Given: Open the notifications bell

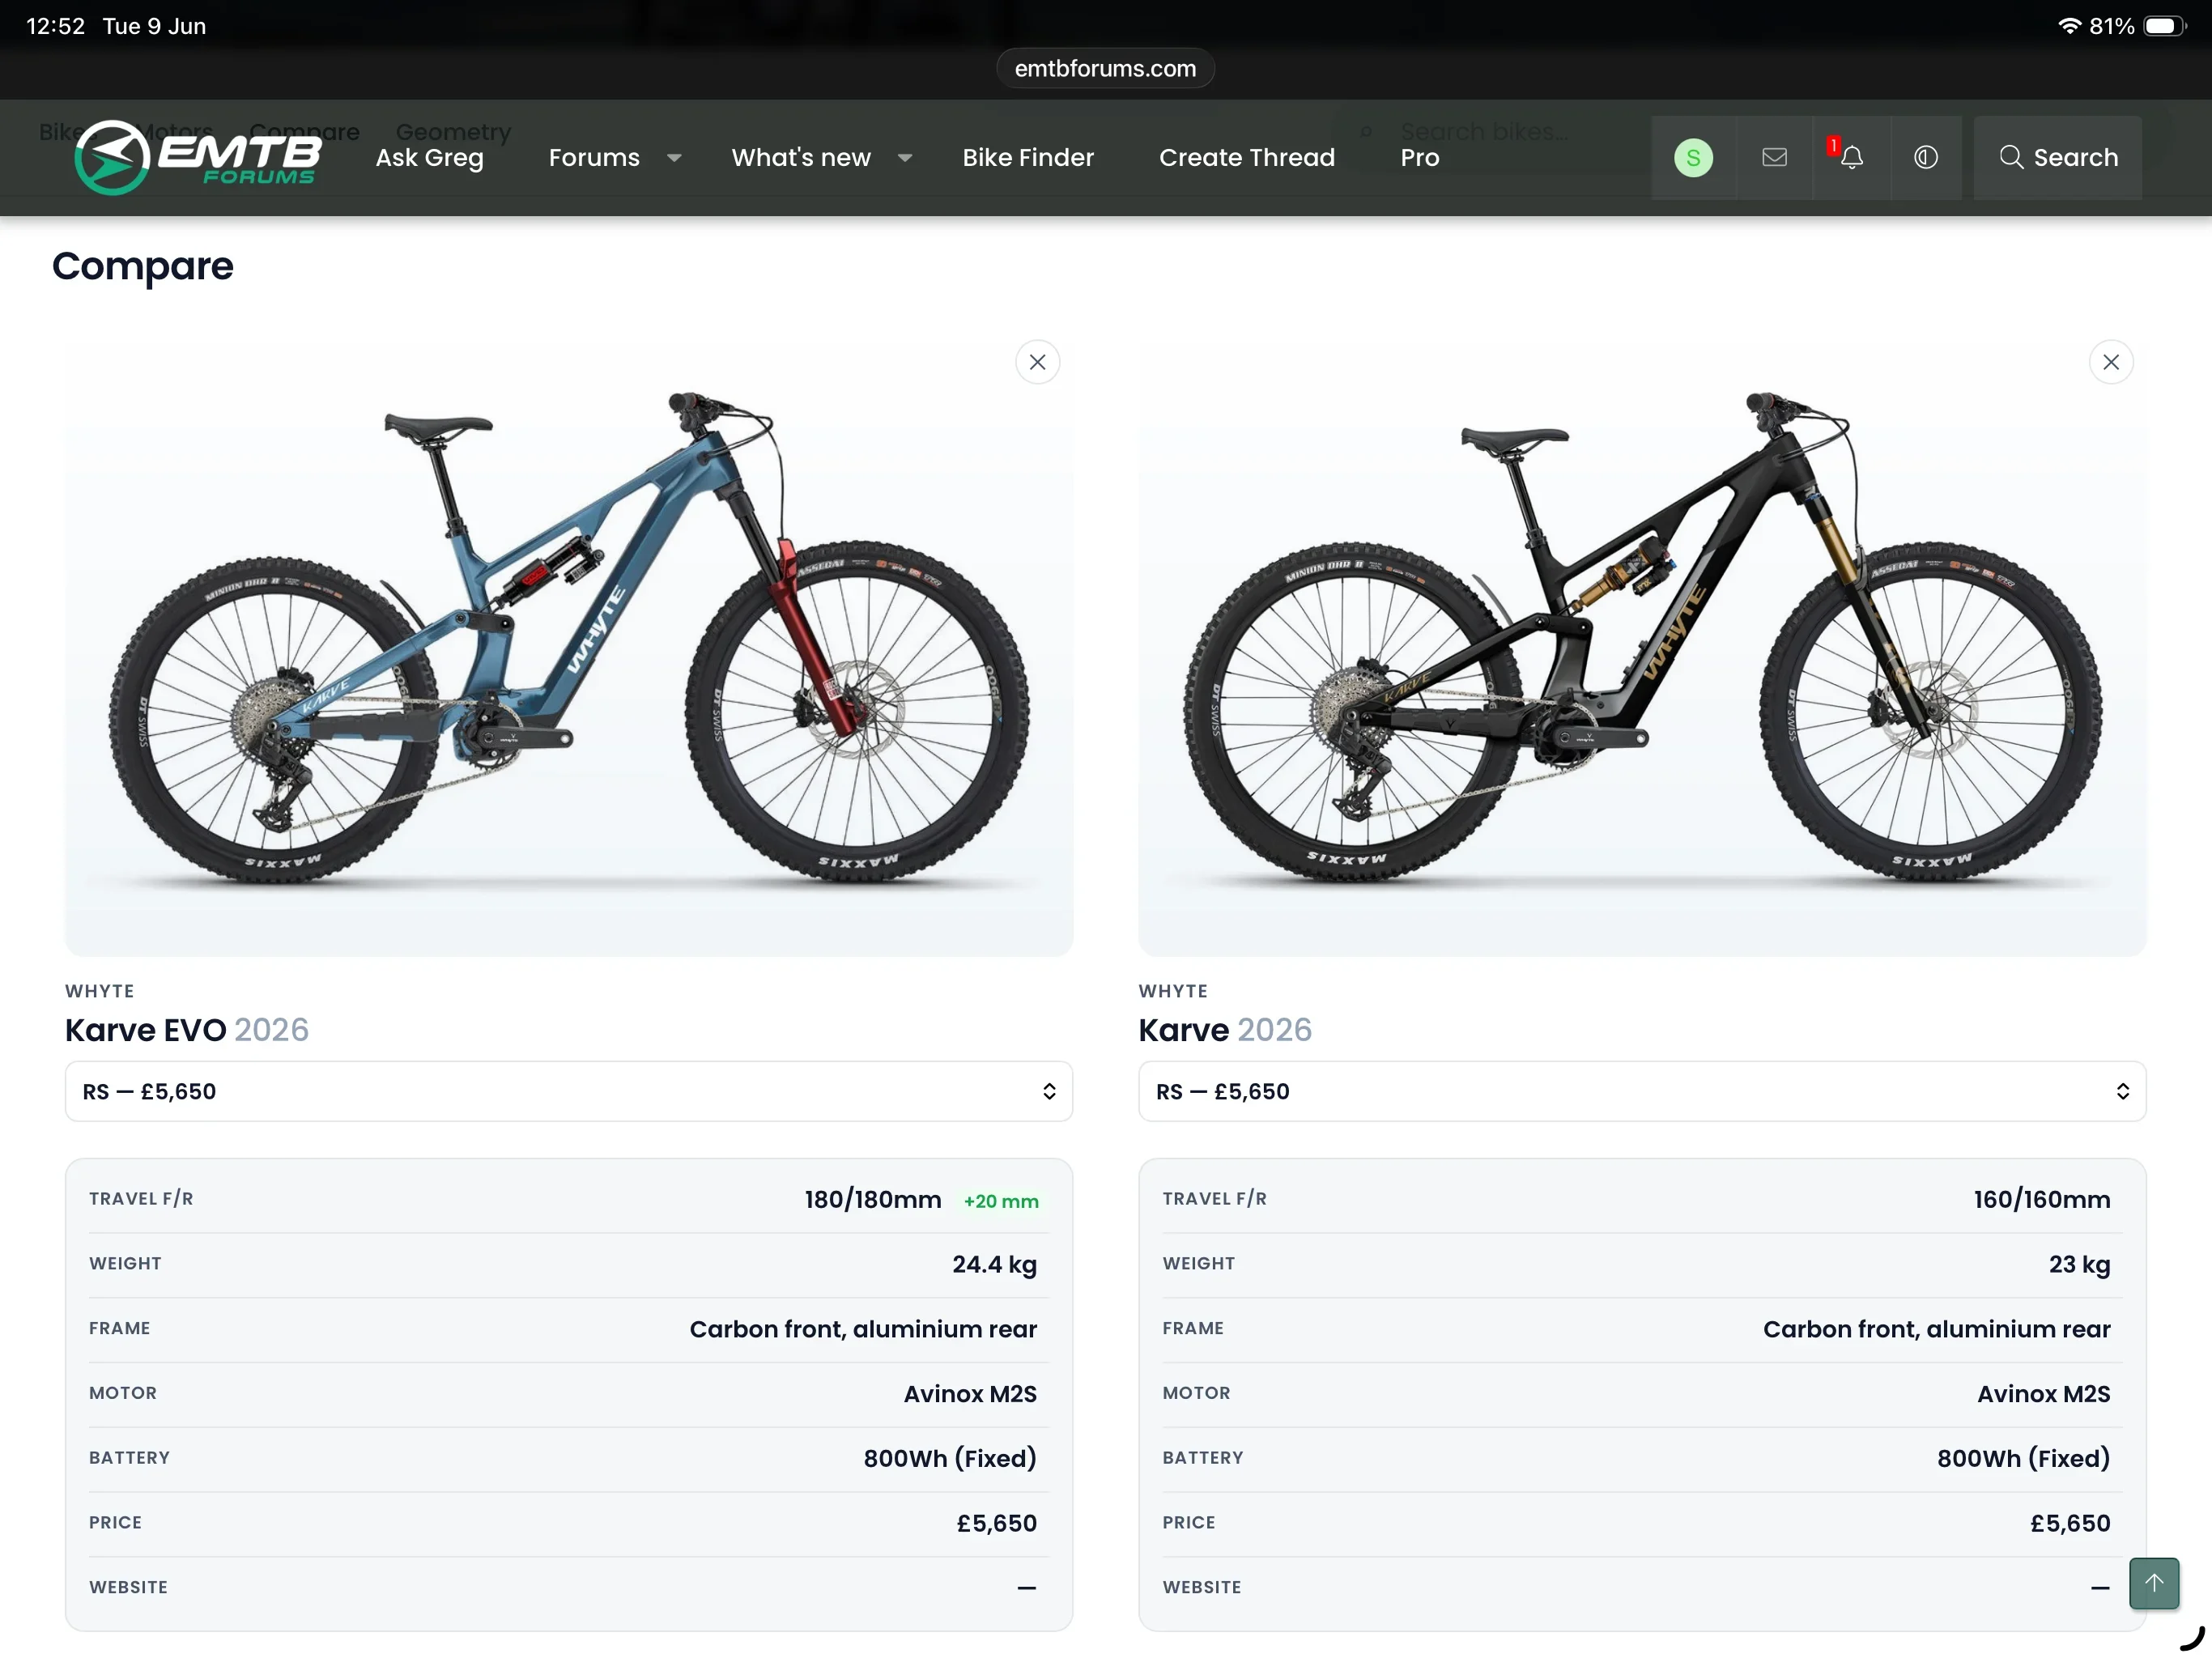Looking at the screenshot, I should point(1851,157).
